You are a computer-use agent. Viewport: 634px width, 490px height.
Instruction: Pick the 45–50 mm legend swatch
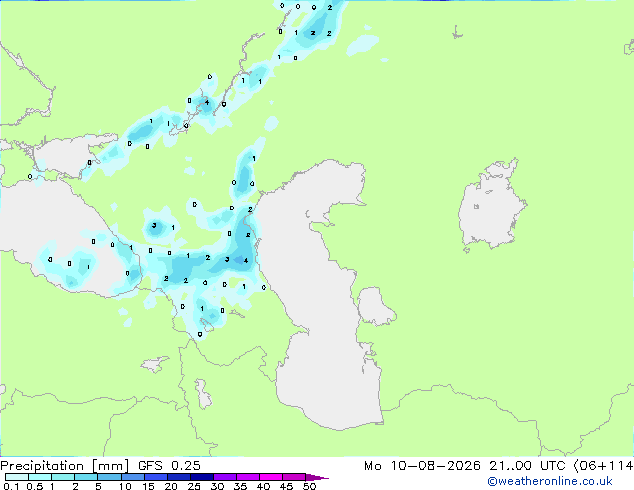pos(294,477)
